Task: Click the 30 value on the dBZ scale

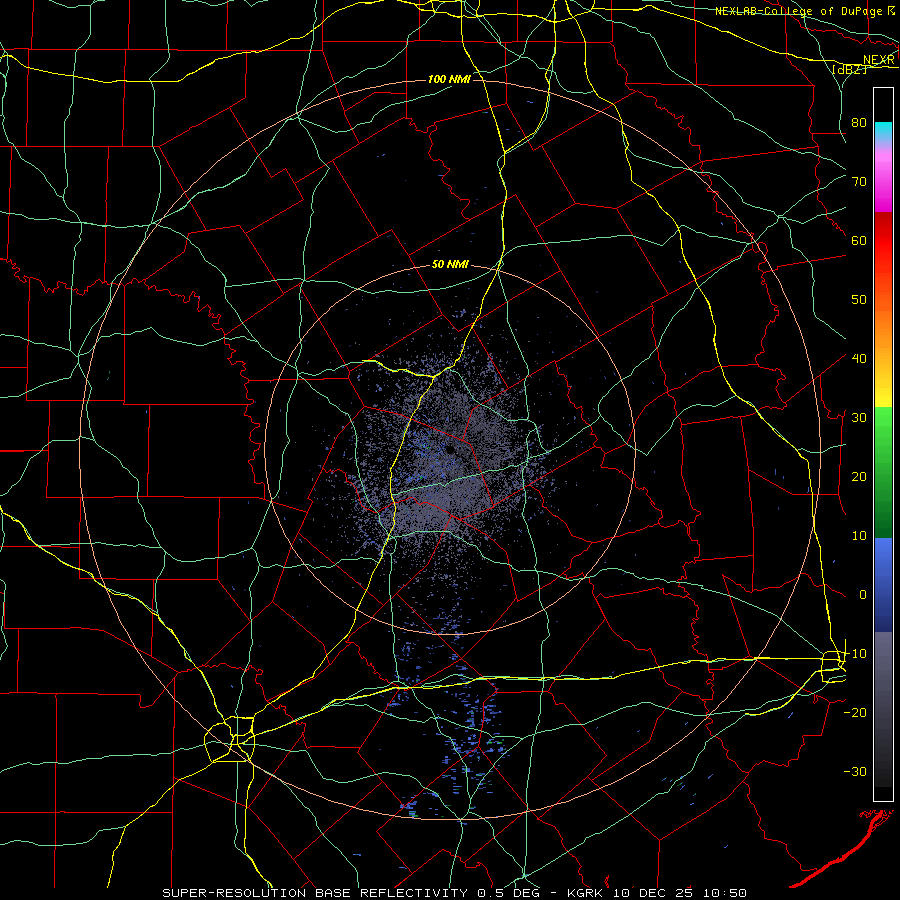Action: click(x=859, y=417)
